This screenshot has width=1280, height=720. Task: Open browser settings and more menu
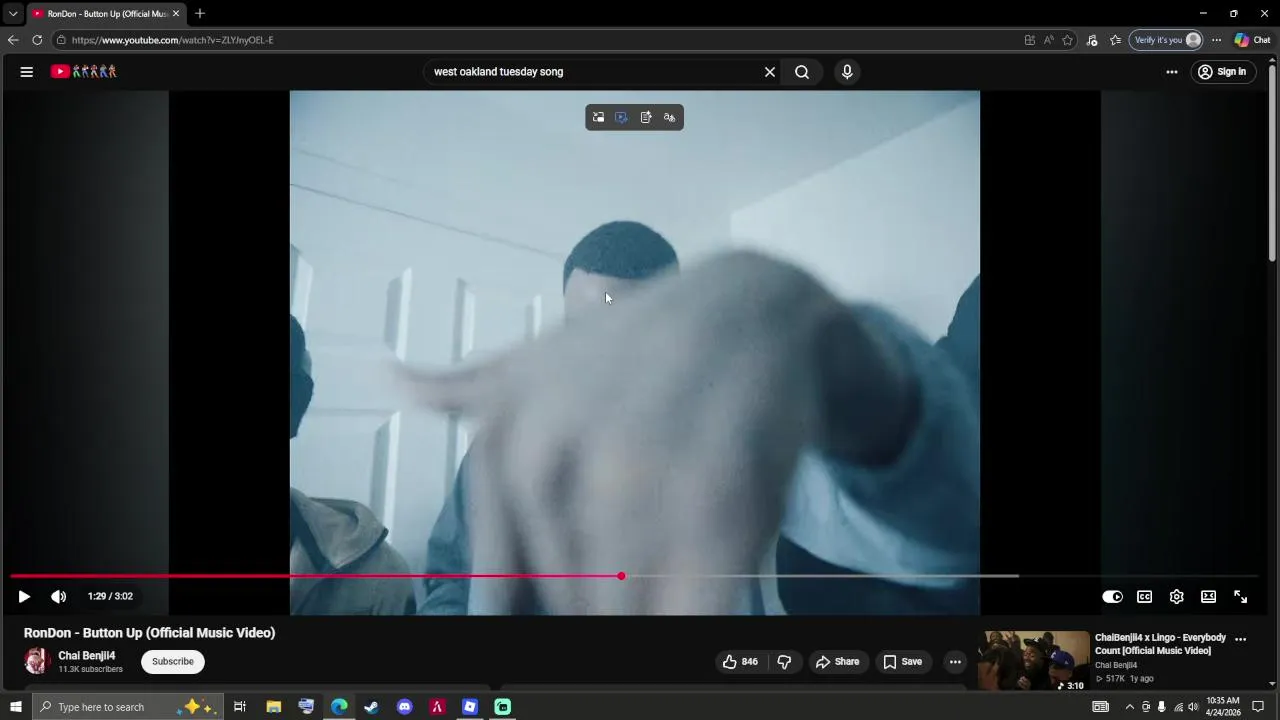1216,40
